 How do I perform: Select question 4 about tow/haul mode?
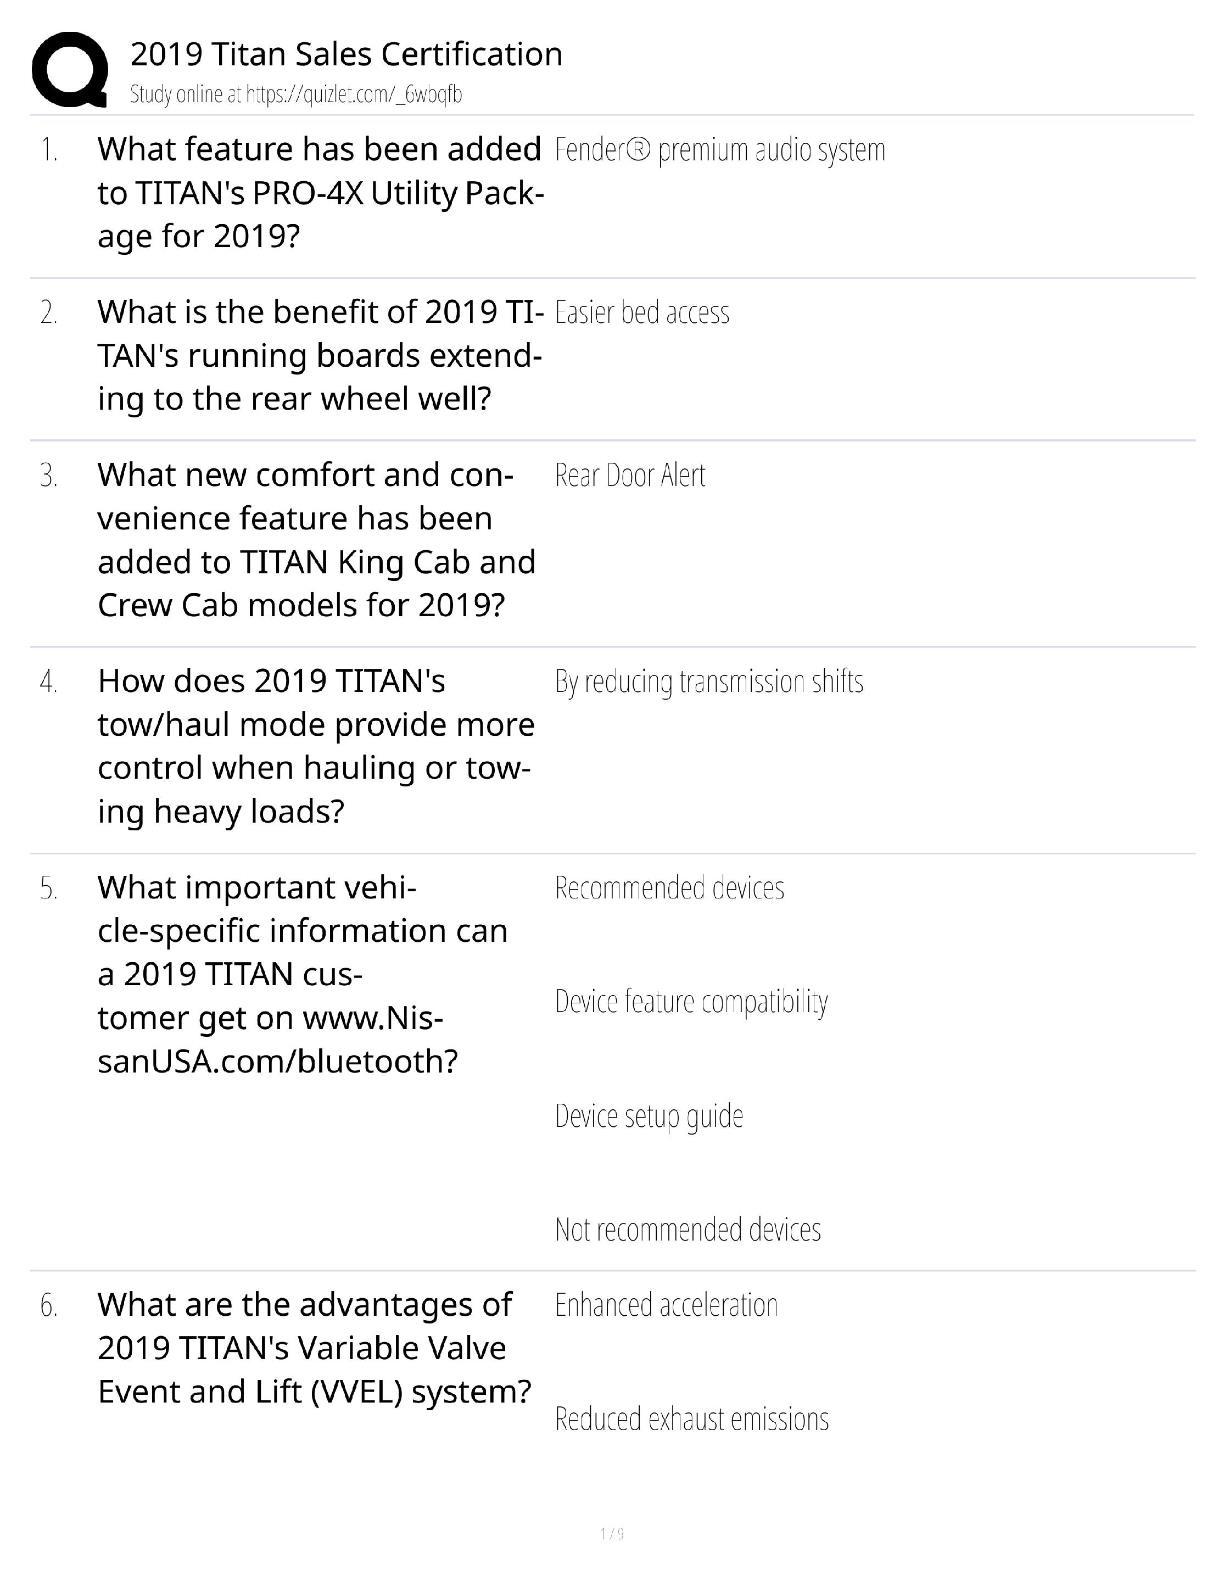click(x=316, y=745)
